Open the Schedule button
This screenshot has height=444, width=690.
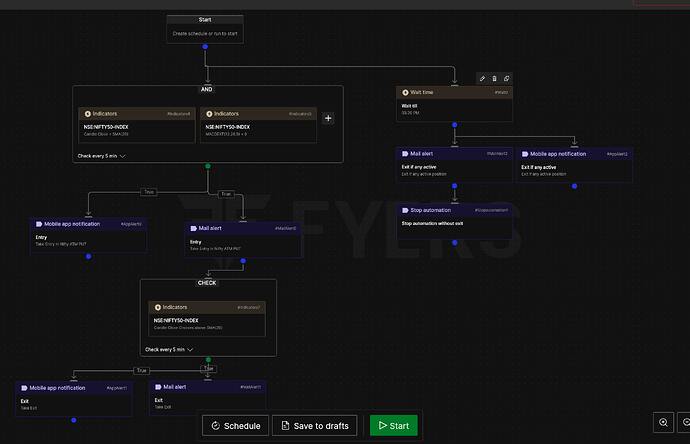click(x=235, y=426)
